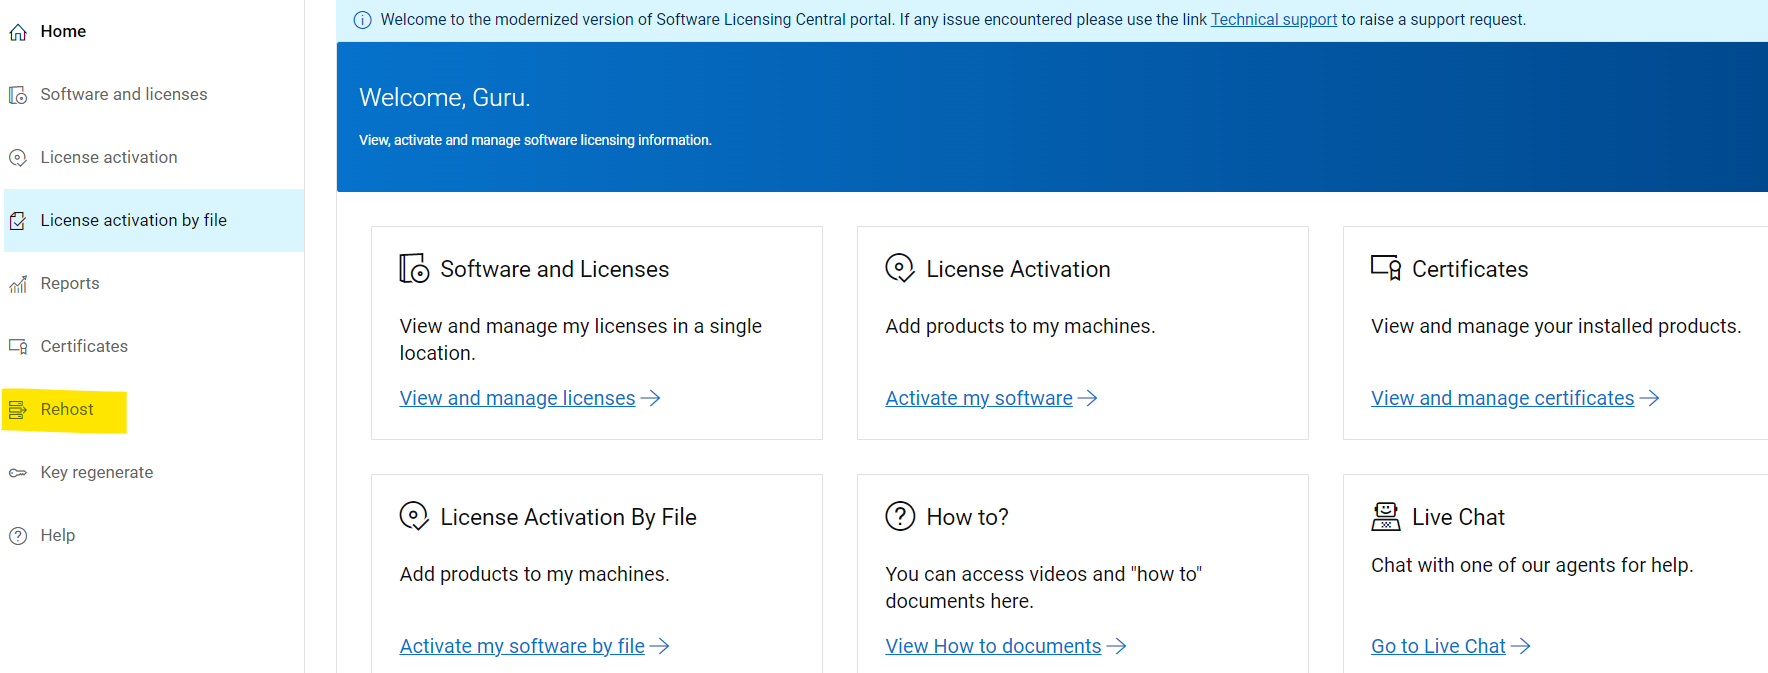Select Software and licenses in sidebar
This screenshot has width=1768, height=673.
click(x=123, y=94)
